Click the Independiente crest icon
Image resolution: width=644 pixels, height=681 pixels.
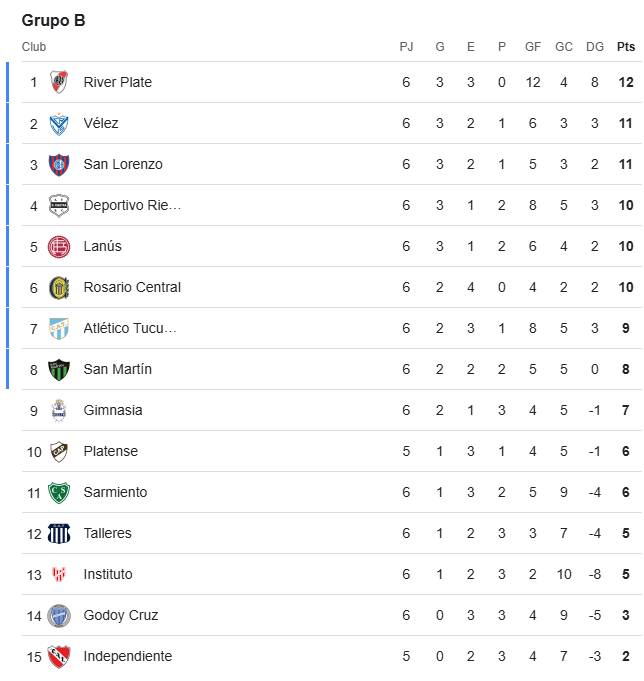point(59,657)
